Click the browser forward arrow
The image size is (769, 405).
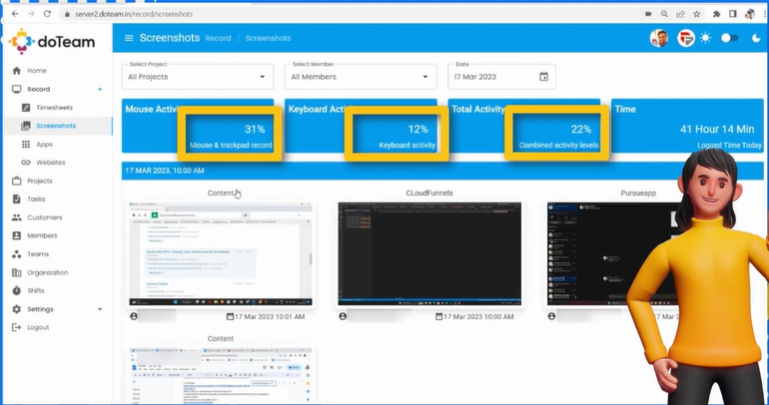[31, 14]
